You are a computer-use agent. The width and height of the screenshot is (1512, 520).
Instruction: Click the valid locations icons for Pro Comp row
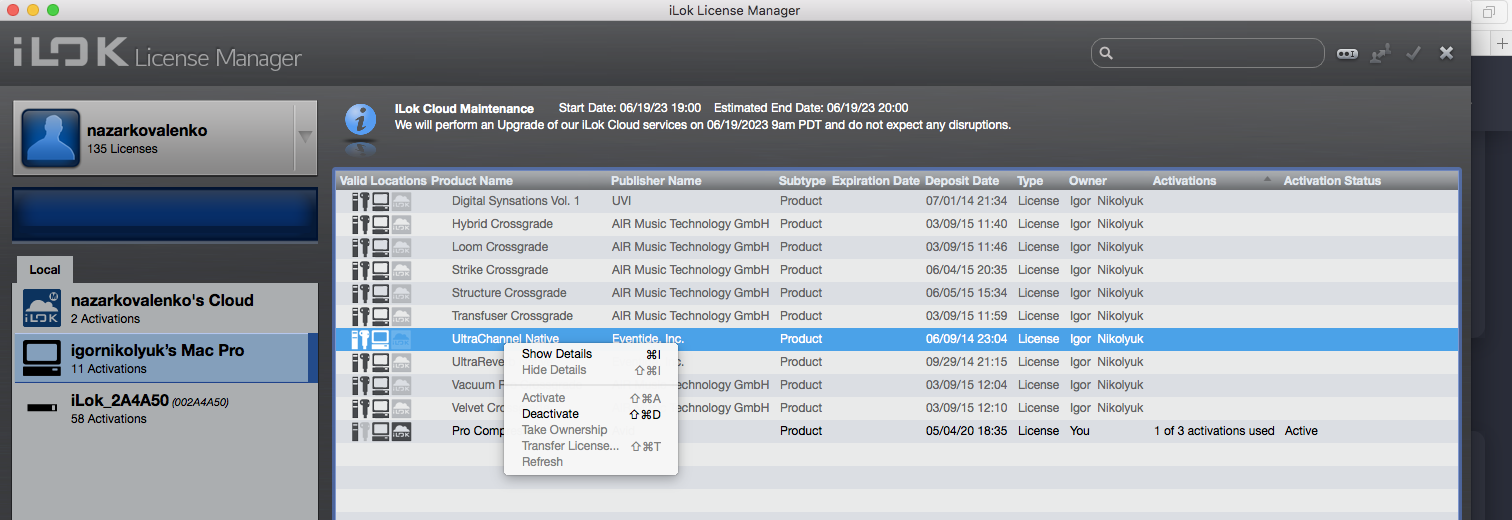coord(381,431)
